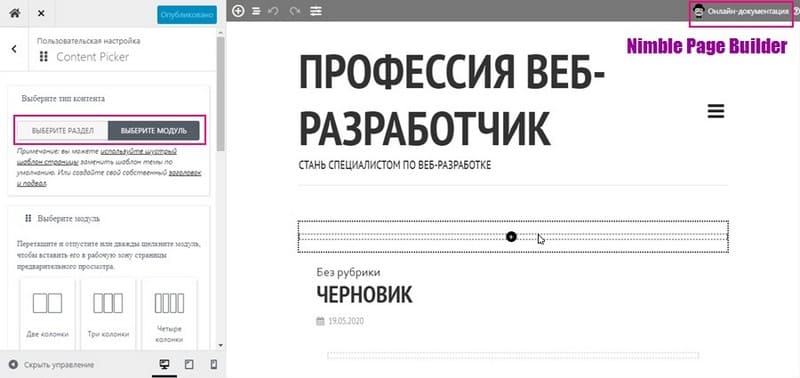This screenshot has height=378, width=800.
Task: Open Онлайн-документация link
Action: [x=748, y=11]
